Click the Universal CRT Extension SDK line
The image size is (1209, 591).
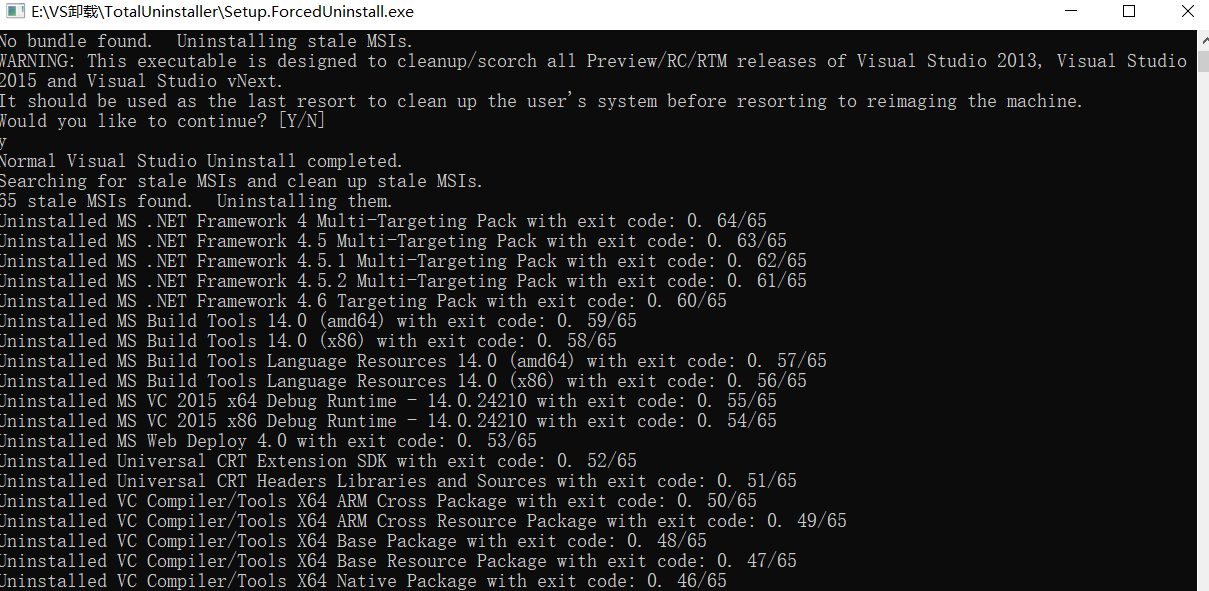pyautogui.click(x=318, y=461)
